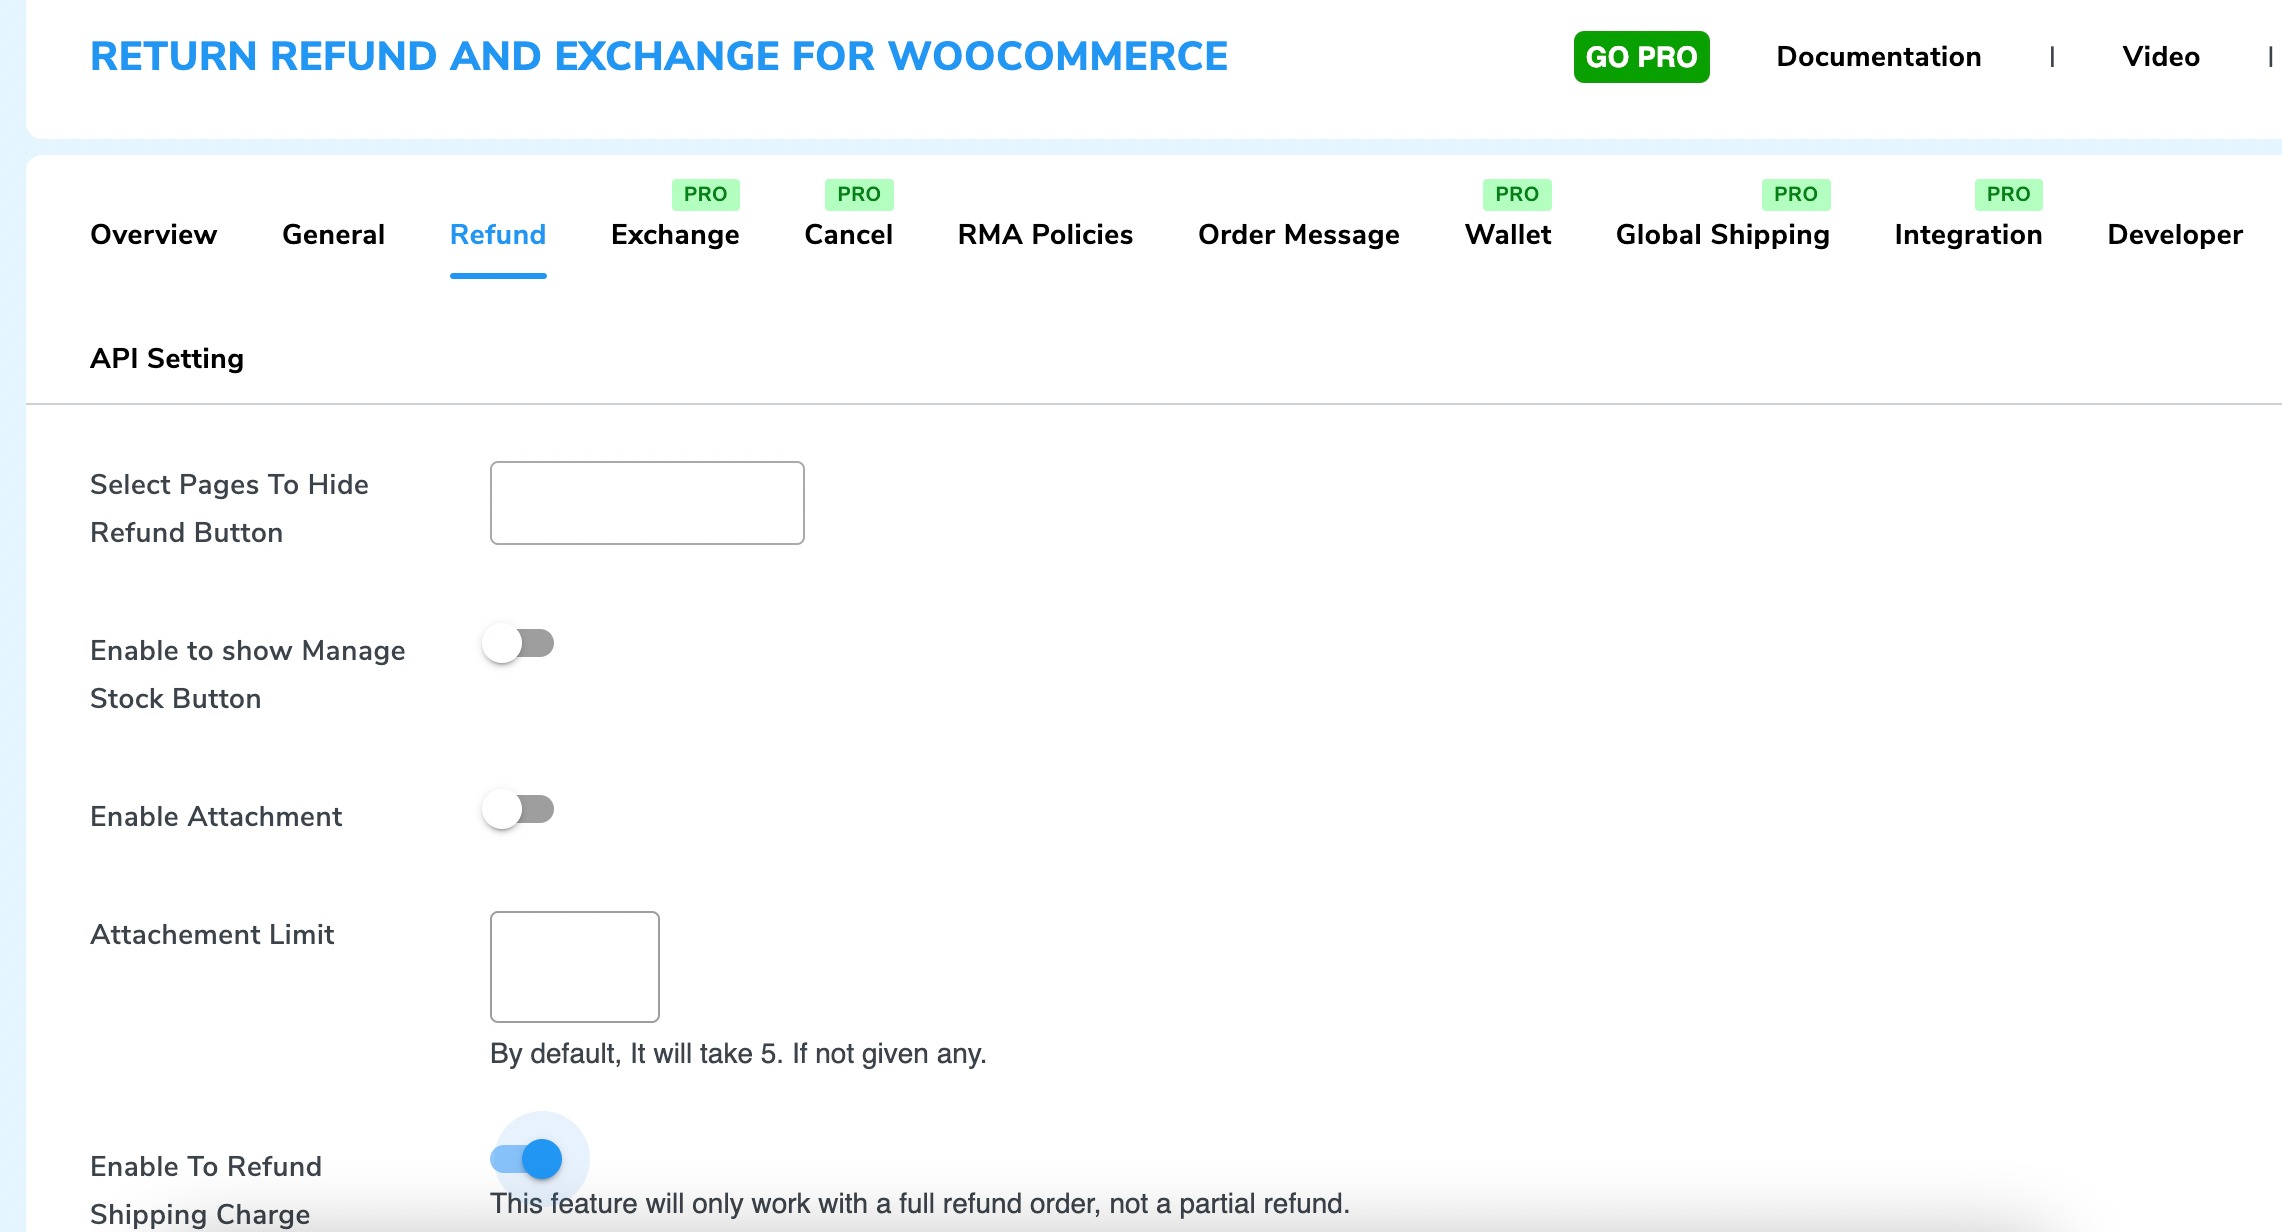Click the Select Pages To Hide Refund Button field

click(x=647, y=503)
